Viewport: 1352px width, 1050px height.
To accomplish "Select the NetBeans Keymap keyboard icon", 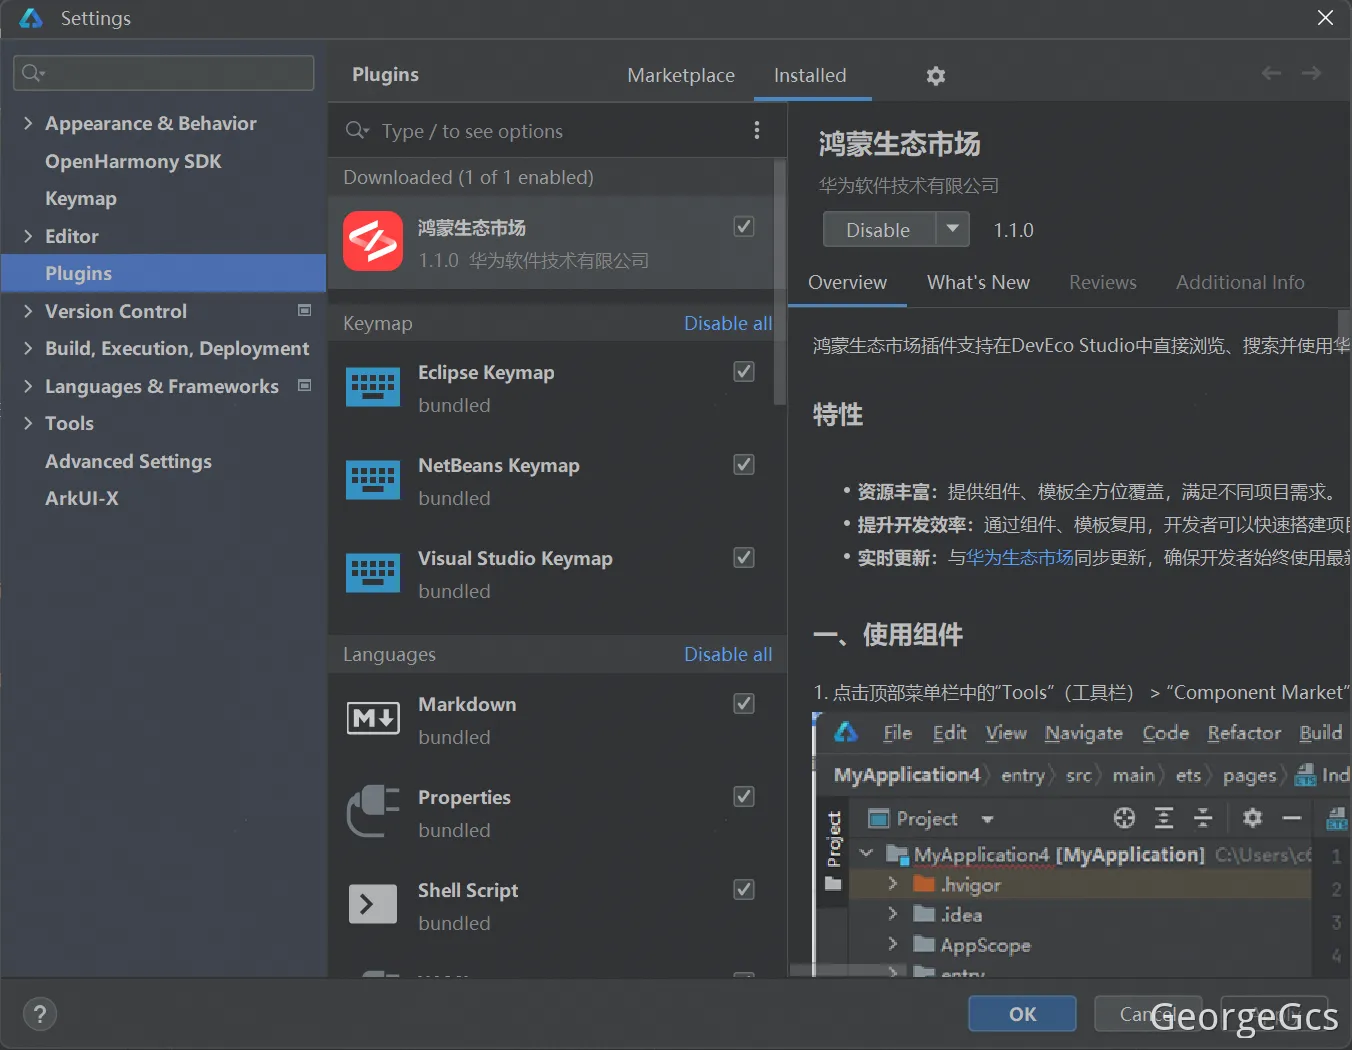I will [x=373, y=480].
